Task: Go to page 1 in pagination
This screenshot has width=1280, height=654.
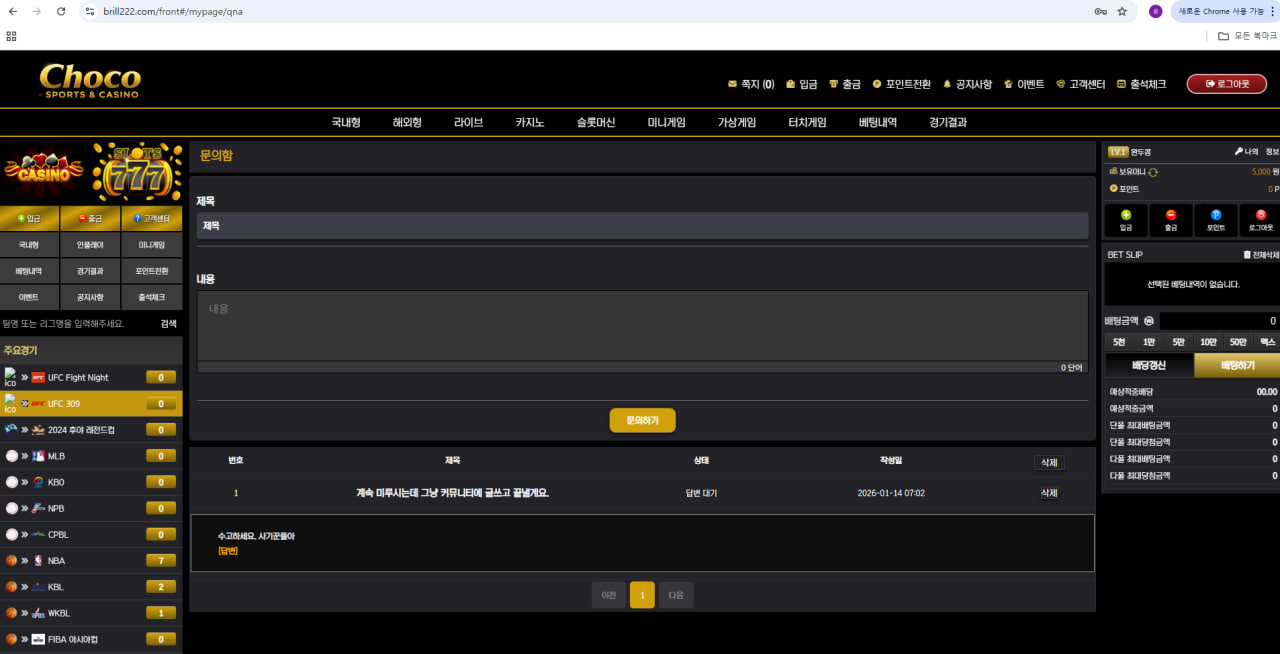Action: tap(642, 596)
